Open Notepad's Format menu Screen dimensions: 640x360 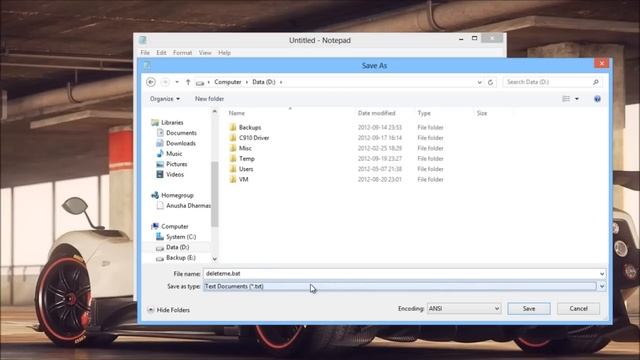(182, 53)
